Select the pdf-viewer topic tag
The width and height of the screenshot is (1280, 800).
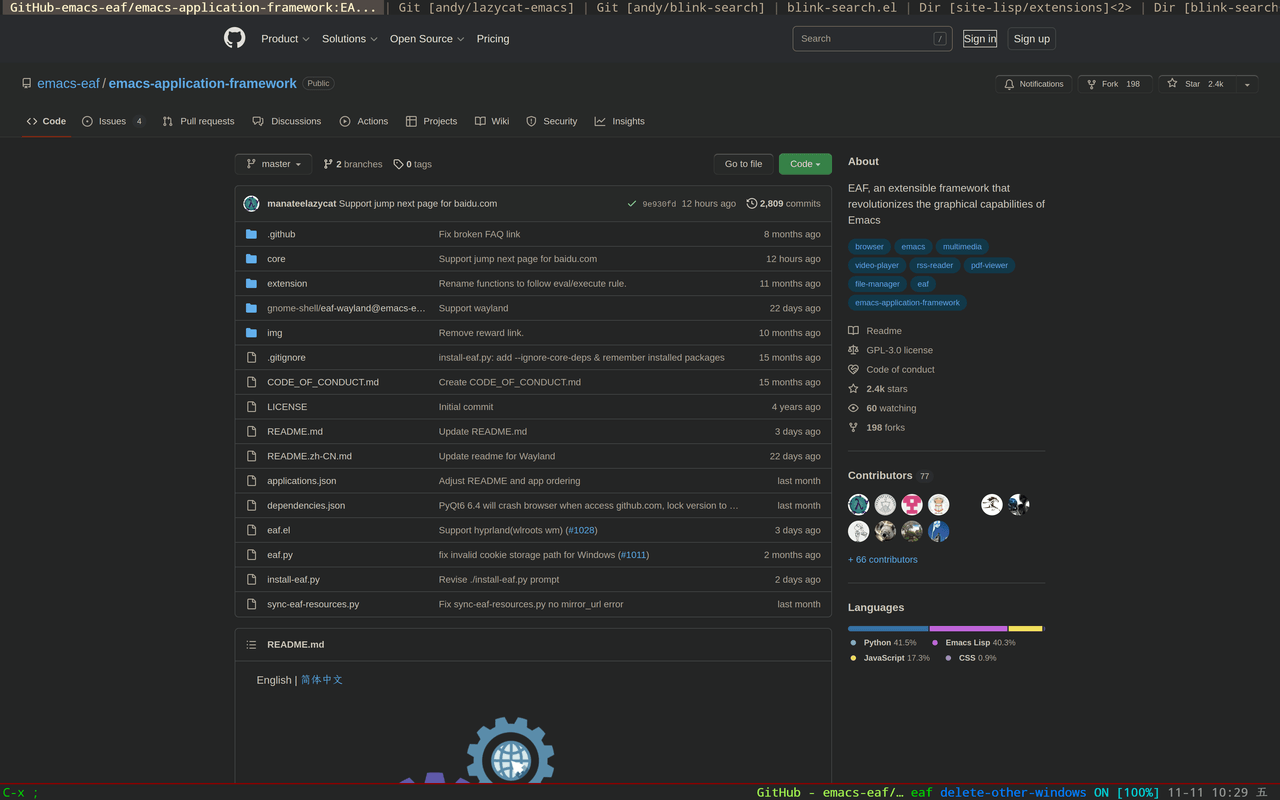coord(989,265)
